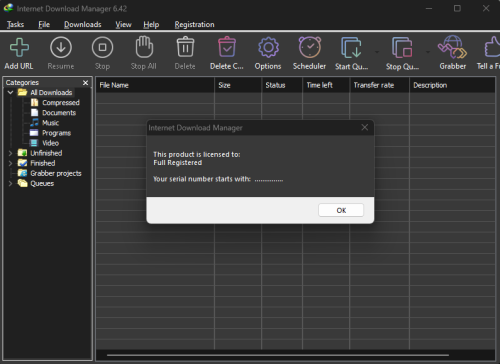Click the Delete Completed icon
Image resolution: width=500 pixels, height=364 pixels.
(227, 47)
